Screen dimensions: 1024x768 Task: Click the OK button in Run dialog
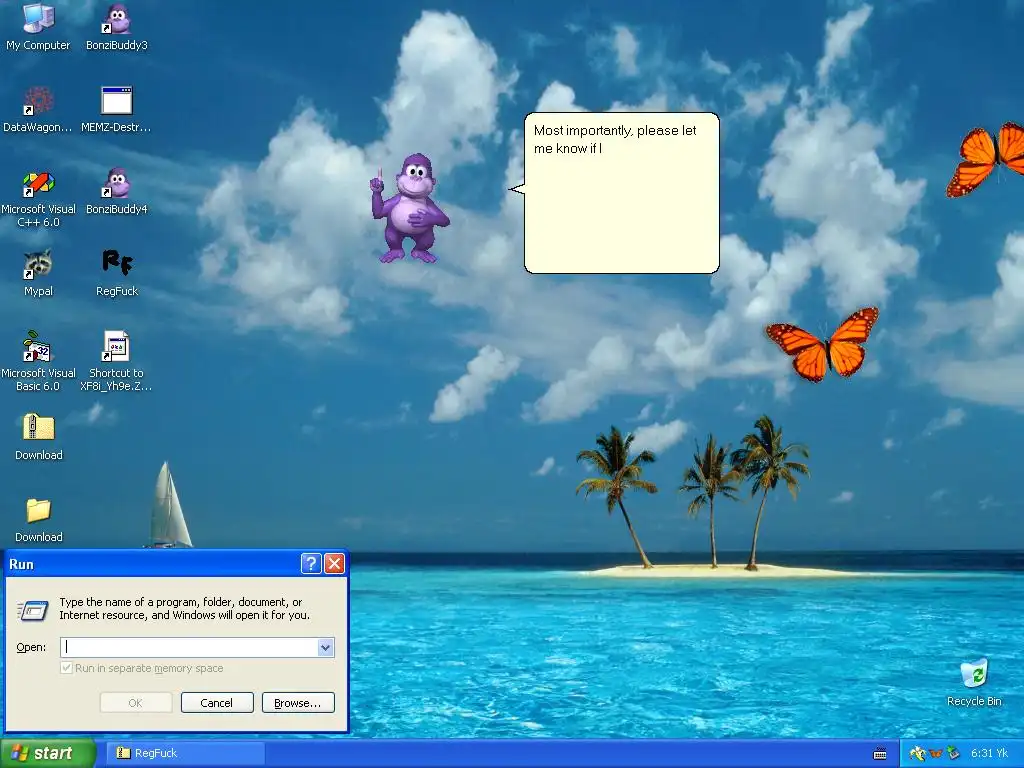[136, 703]
